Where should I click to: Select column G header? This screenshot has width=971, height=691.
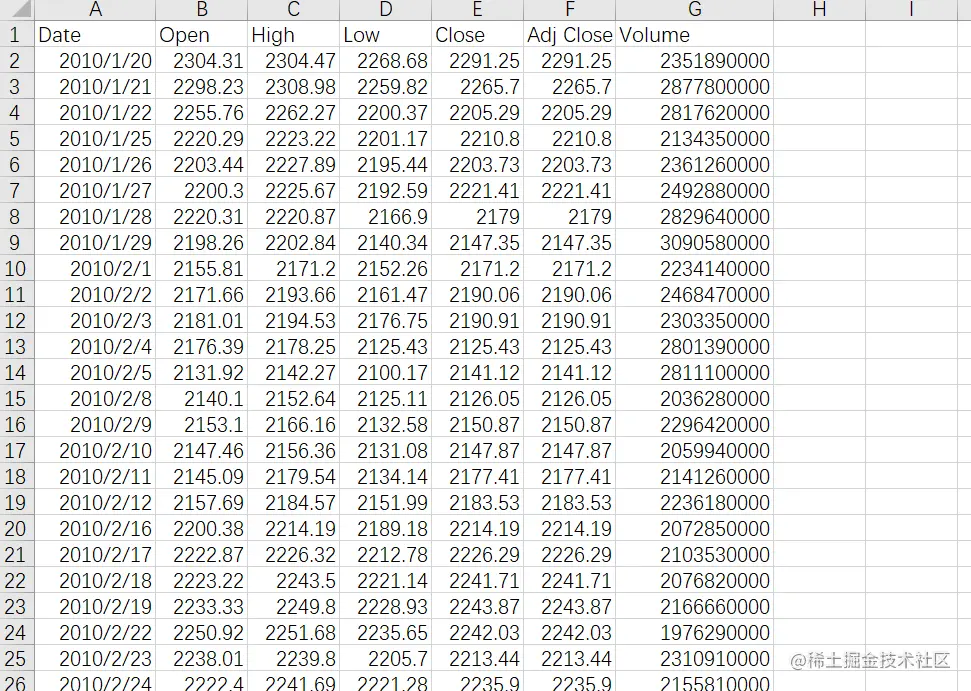coord(695,9)
